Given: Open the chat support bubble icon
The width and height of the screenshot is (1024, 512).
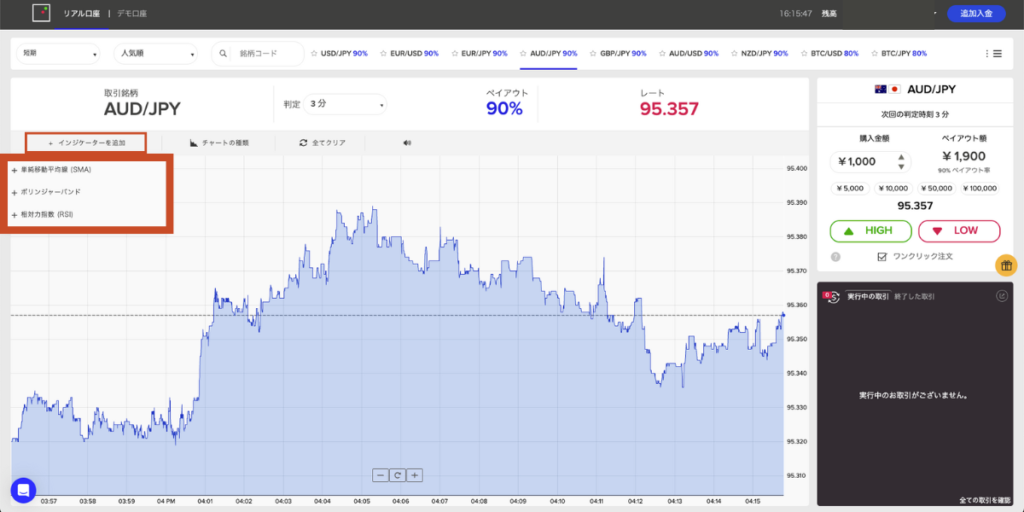Looking at the screenshot, I should (24, 490).
